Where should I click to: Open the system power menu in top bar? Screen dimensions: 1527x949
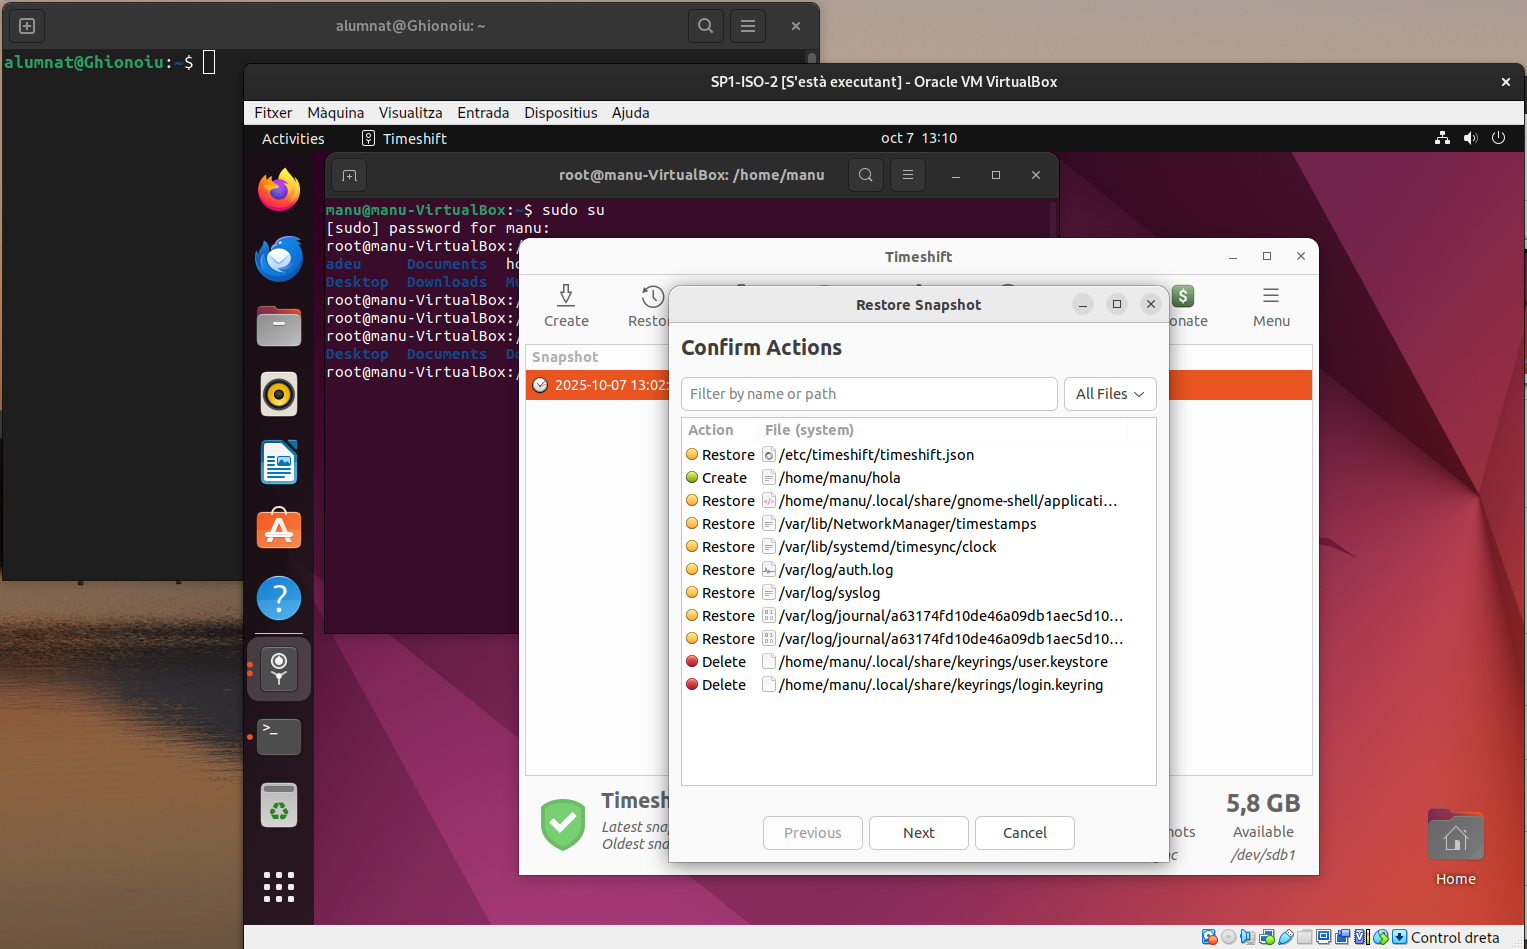1498,138
